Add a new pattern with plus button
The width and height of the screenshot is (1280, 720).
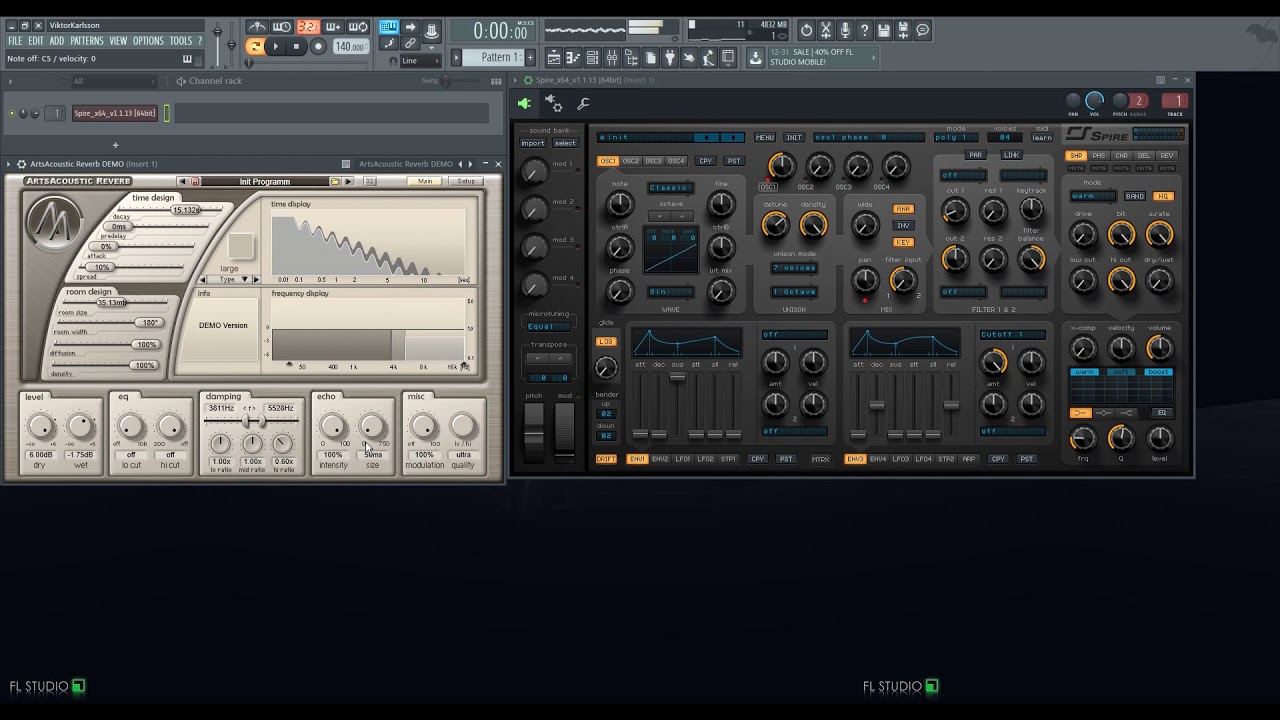pyautogui.click(x=530, y=57)
